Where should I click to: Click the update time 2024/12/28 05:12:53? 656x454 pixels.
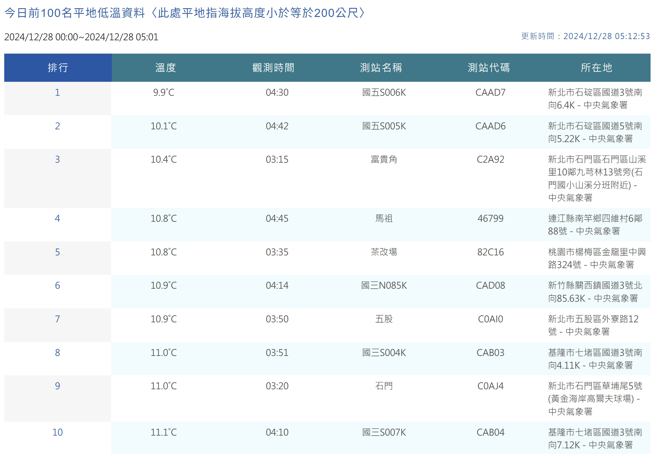(x=607, y=36)
